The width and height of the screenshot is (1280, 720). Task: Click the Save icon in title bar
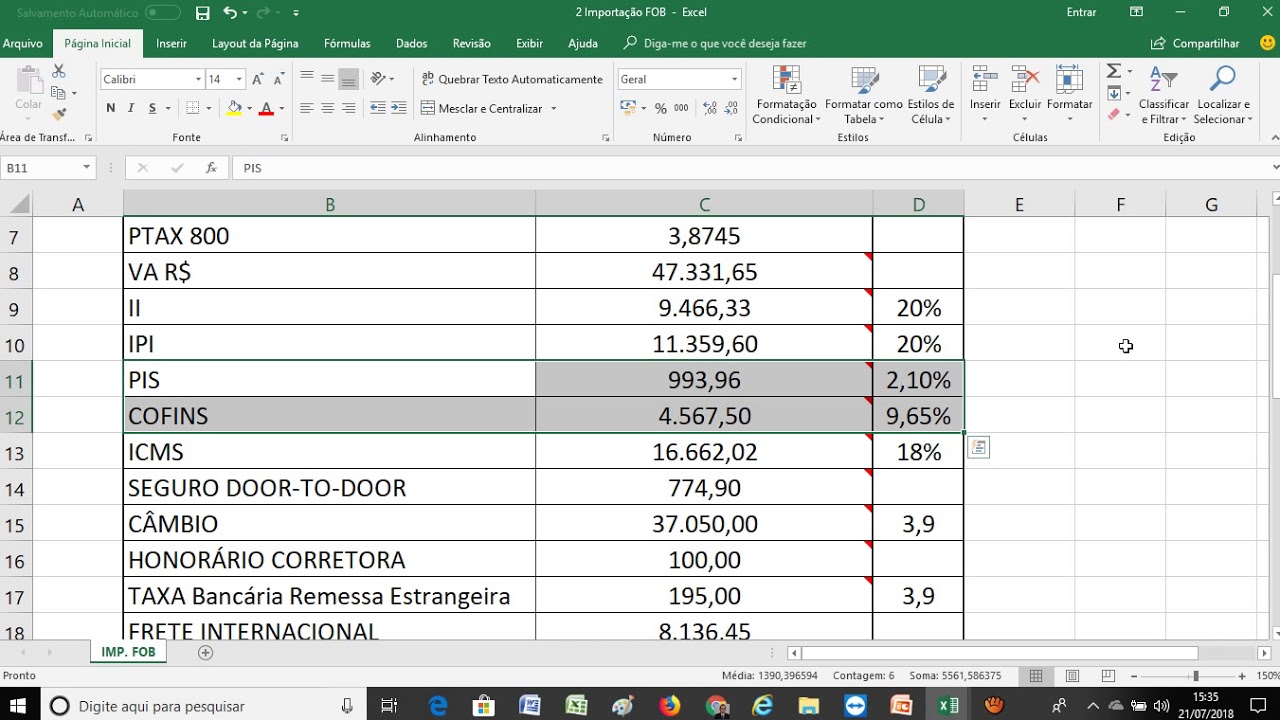203,13
